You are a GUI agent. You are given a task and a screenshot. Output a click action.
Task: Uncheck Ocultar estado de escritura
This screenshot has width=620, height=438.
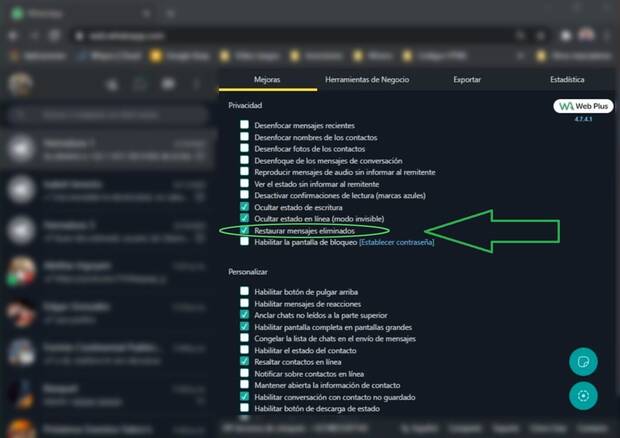[244, 206]
